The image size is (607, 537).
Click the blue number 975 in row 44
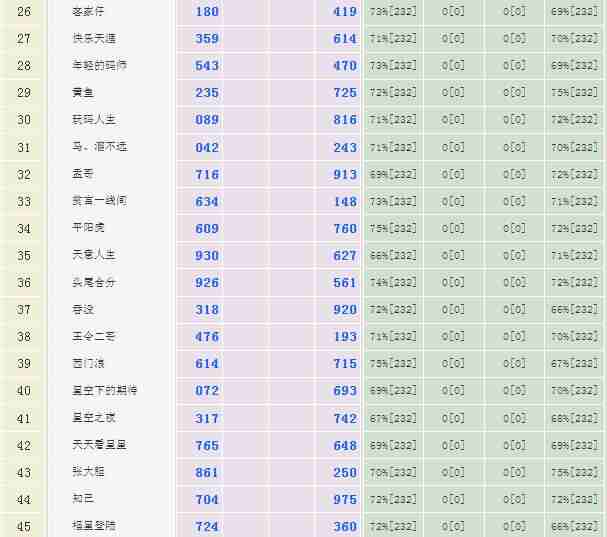point(344,499)
